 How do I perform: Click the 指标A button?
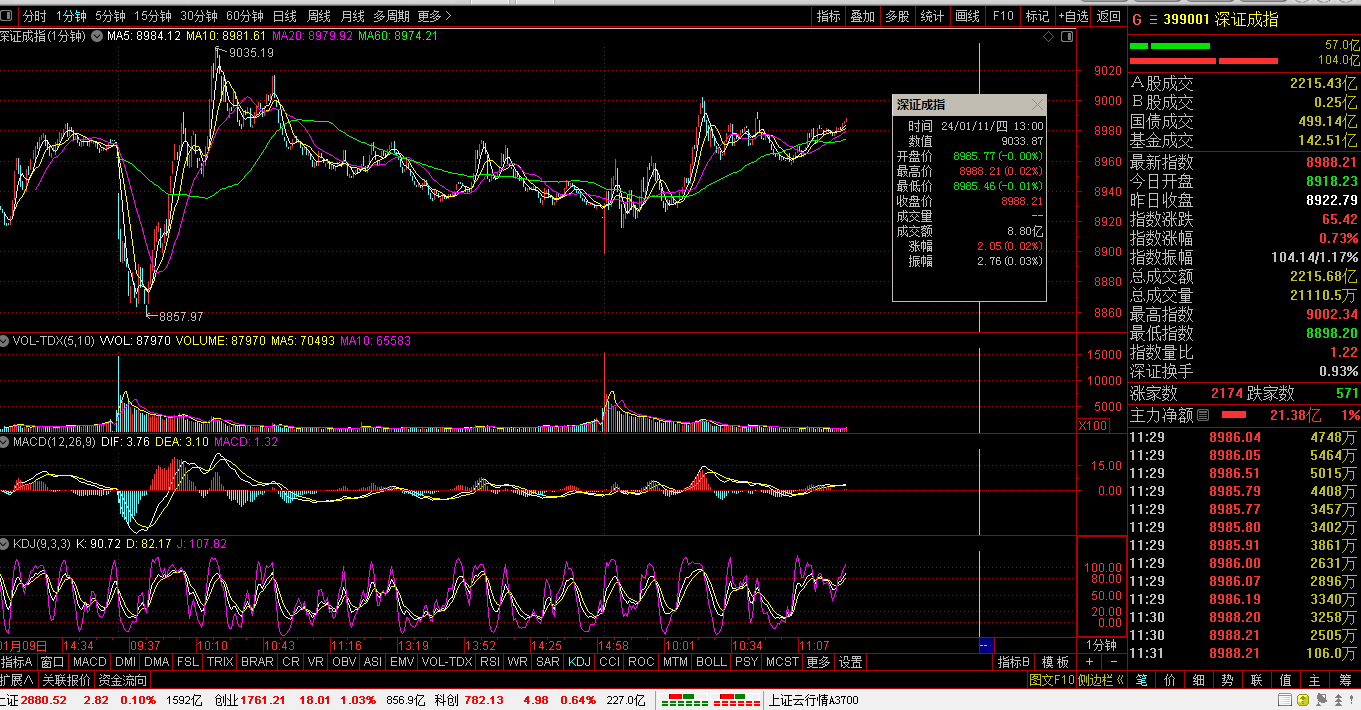tap(17, 662)
